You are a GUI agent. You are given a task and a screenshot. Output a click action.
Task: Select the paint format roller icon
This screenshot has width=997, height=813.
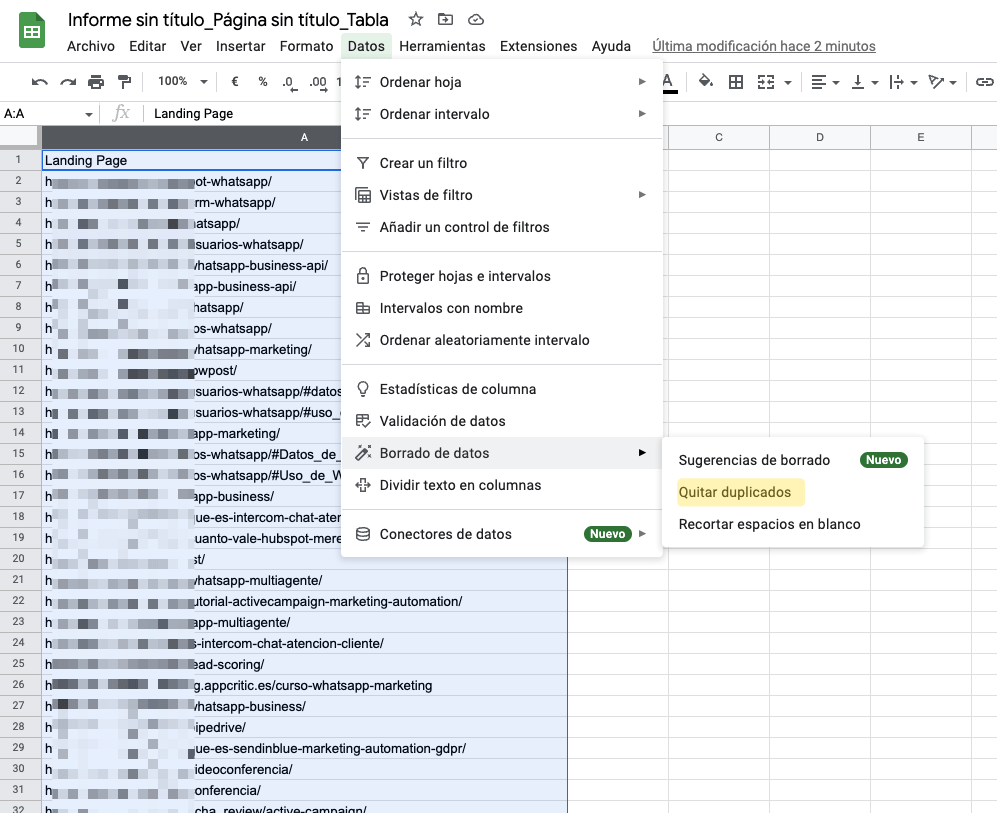(124, 82)
